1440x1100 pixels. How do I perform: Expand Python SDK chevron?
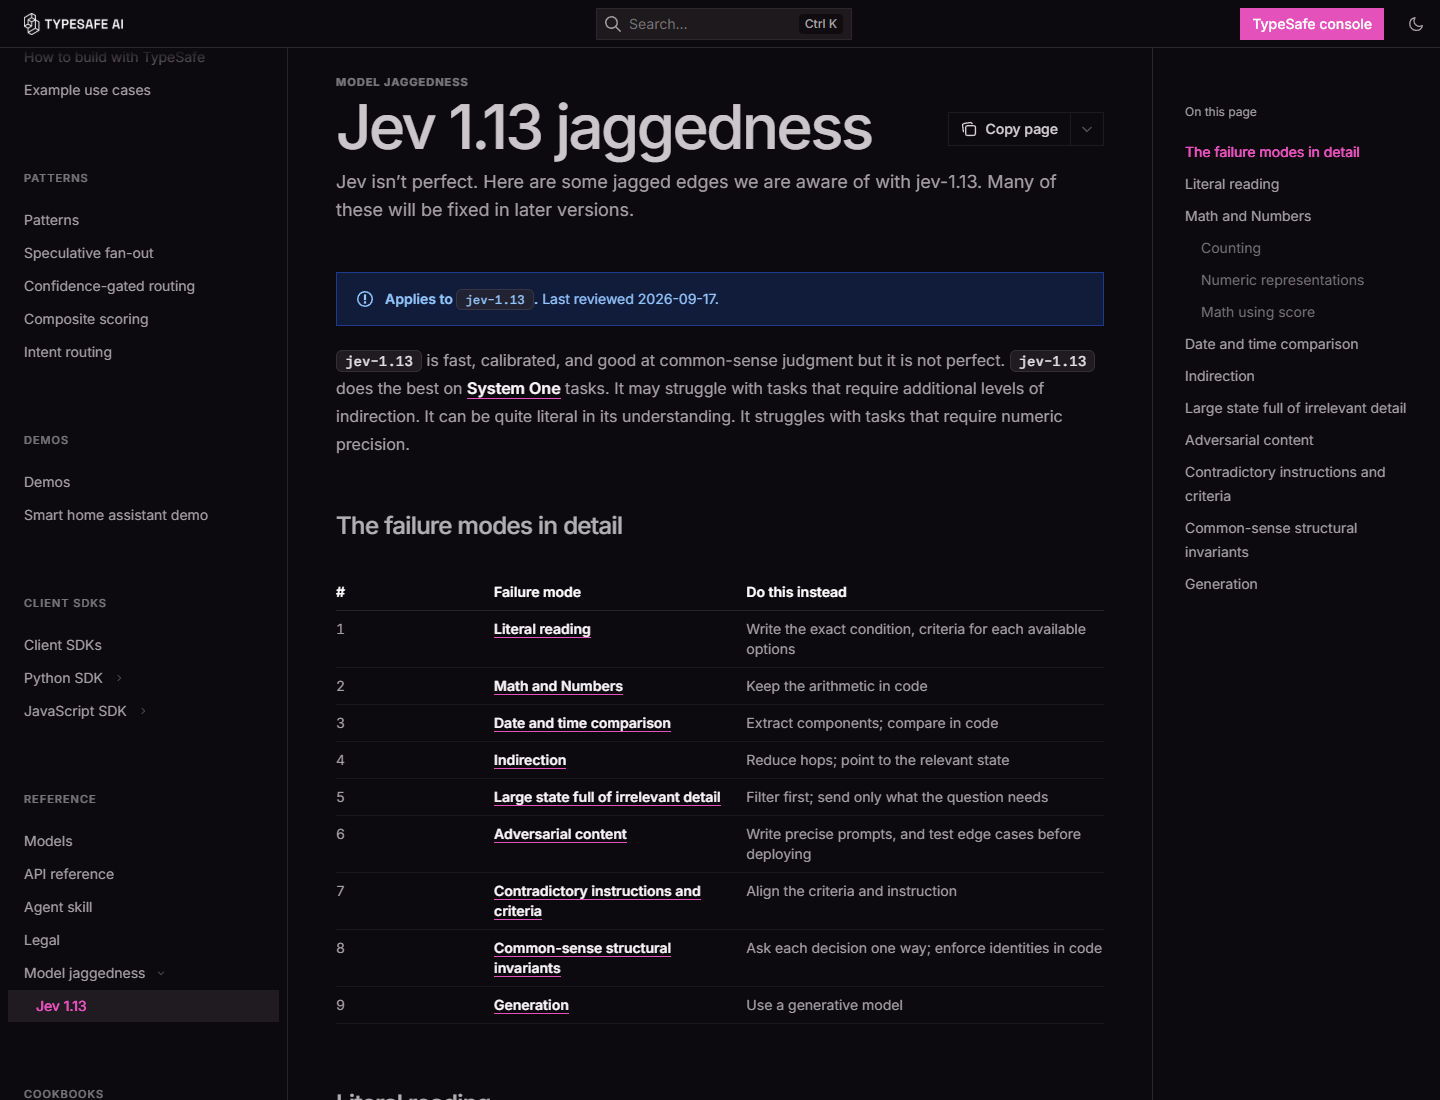tap(119, 678)
